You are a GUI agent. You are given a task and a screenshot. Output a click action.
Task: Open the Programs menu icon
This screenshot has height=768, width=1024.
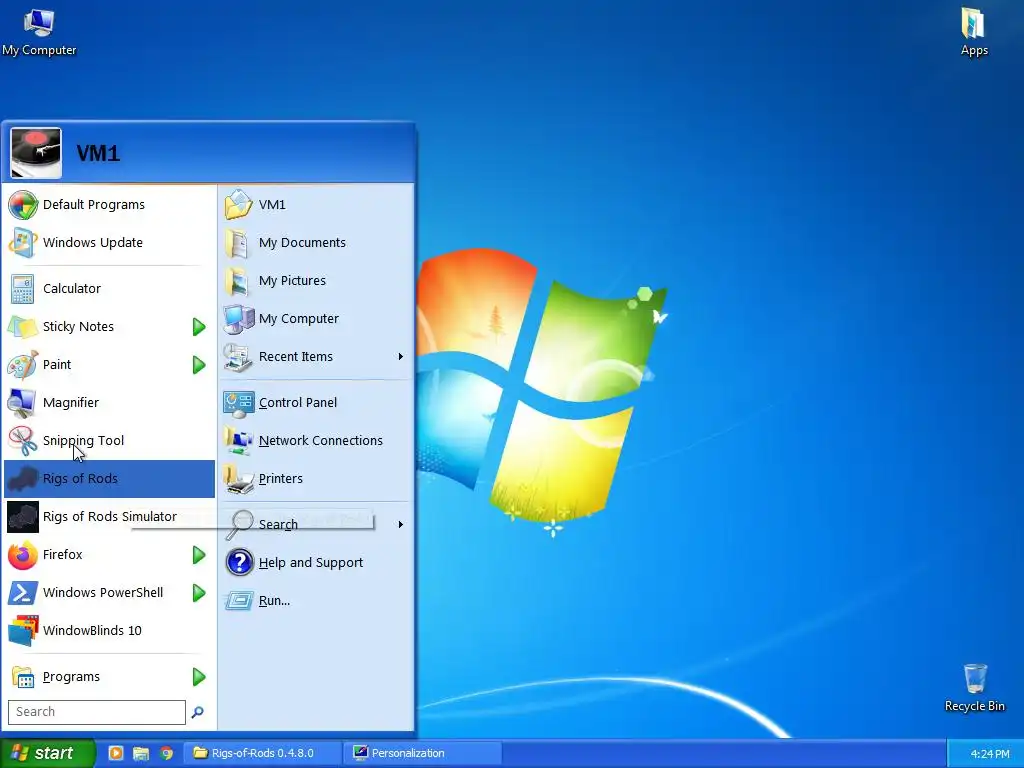(22, 677)
